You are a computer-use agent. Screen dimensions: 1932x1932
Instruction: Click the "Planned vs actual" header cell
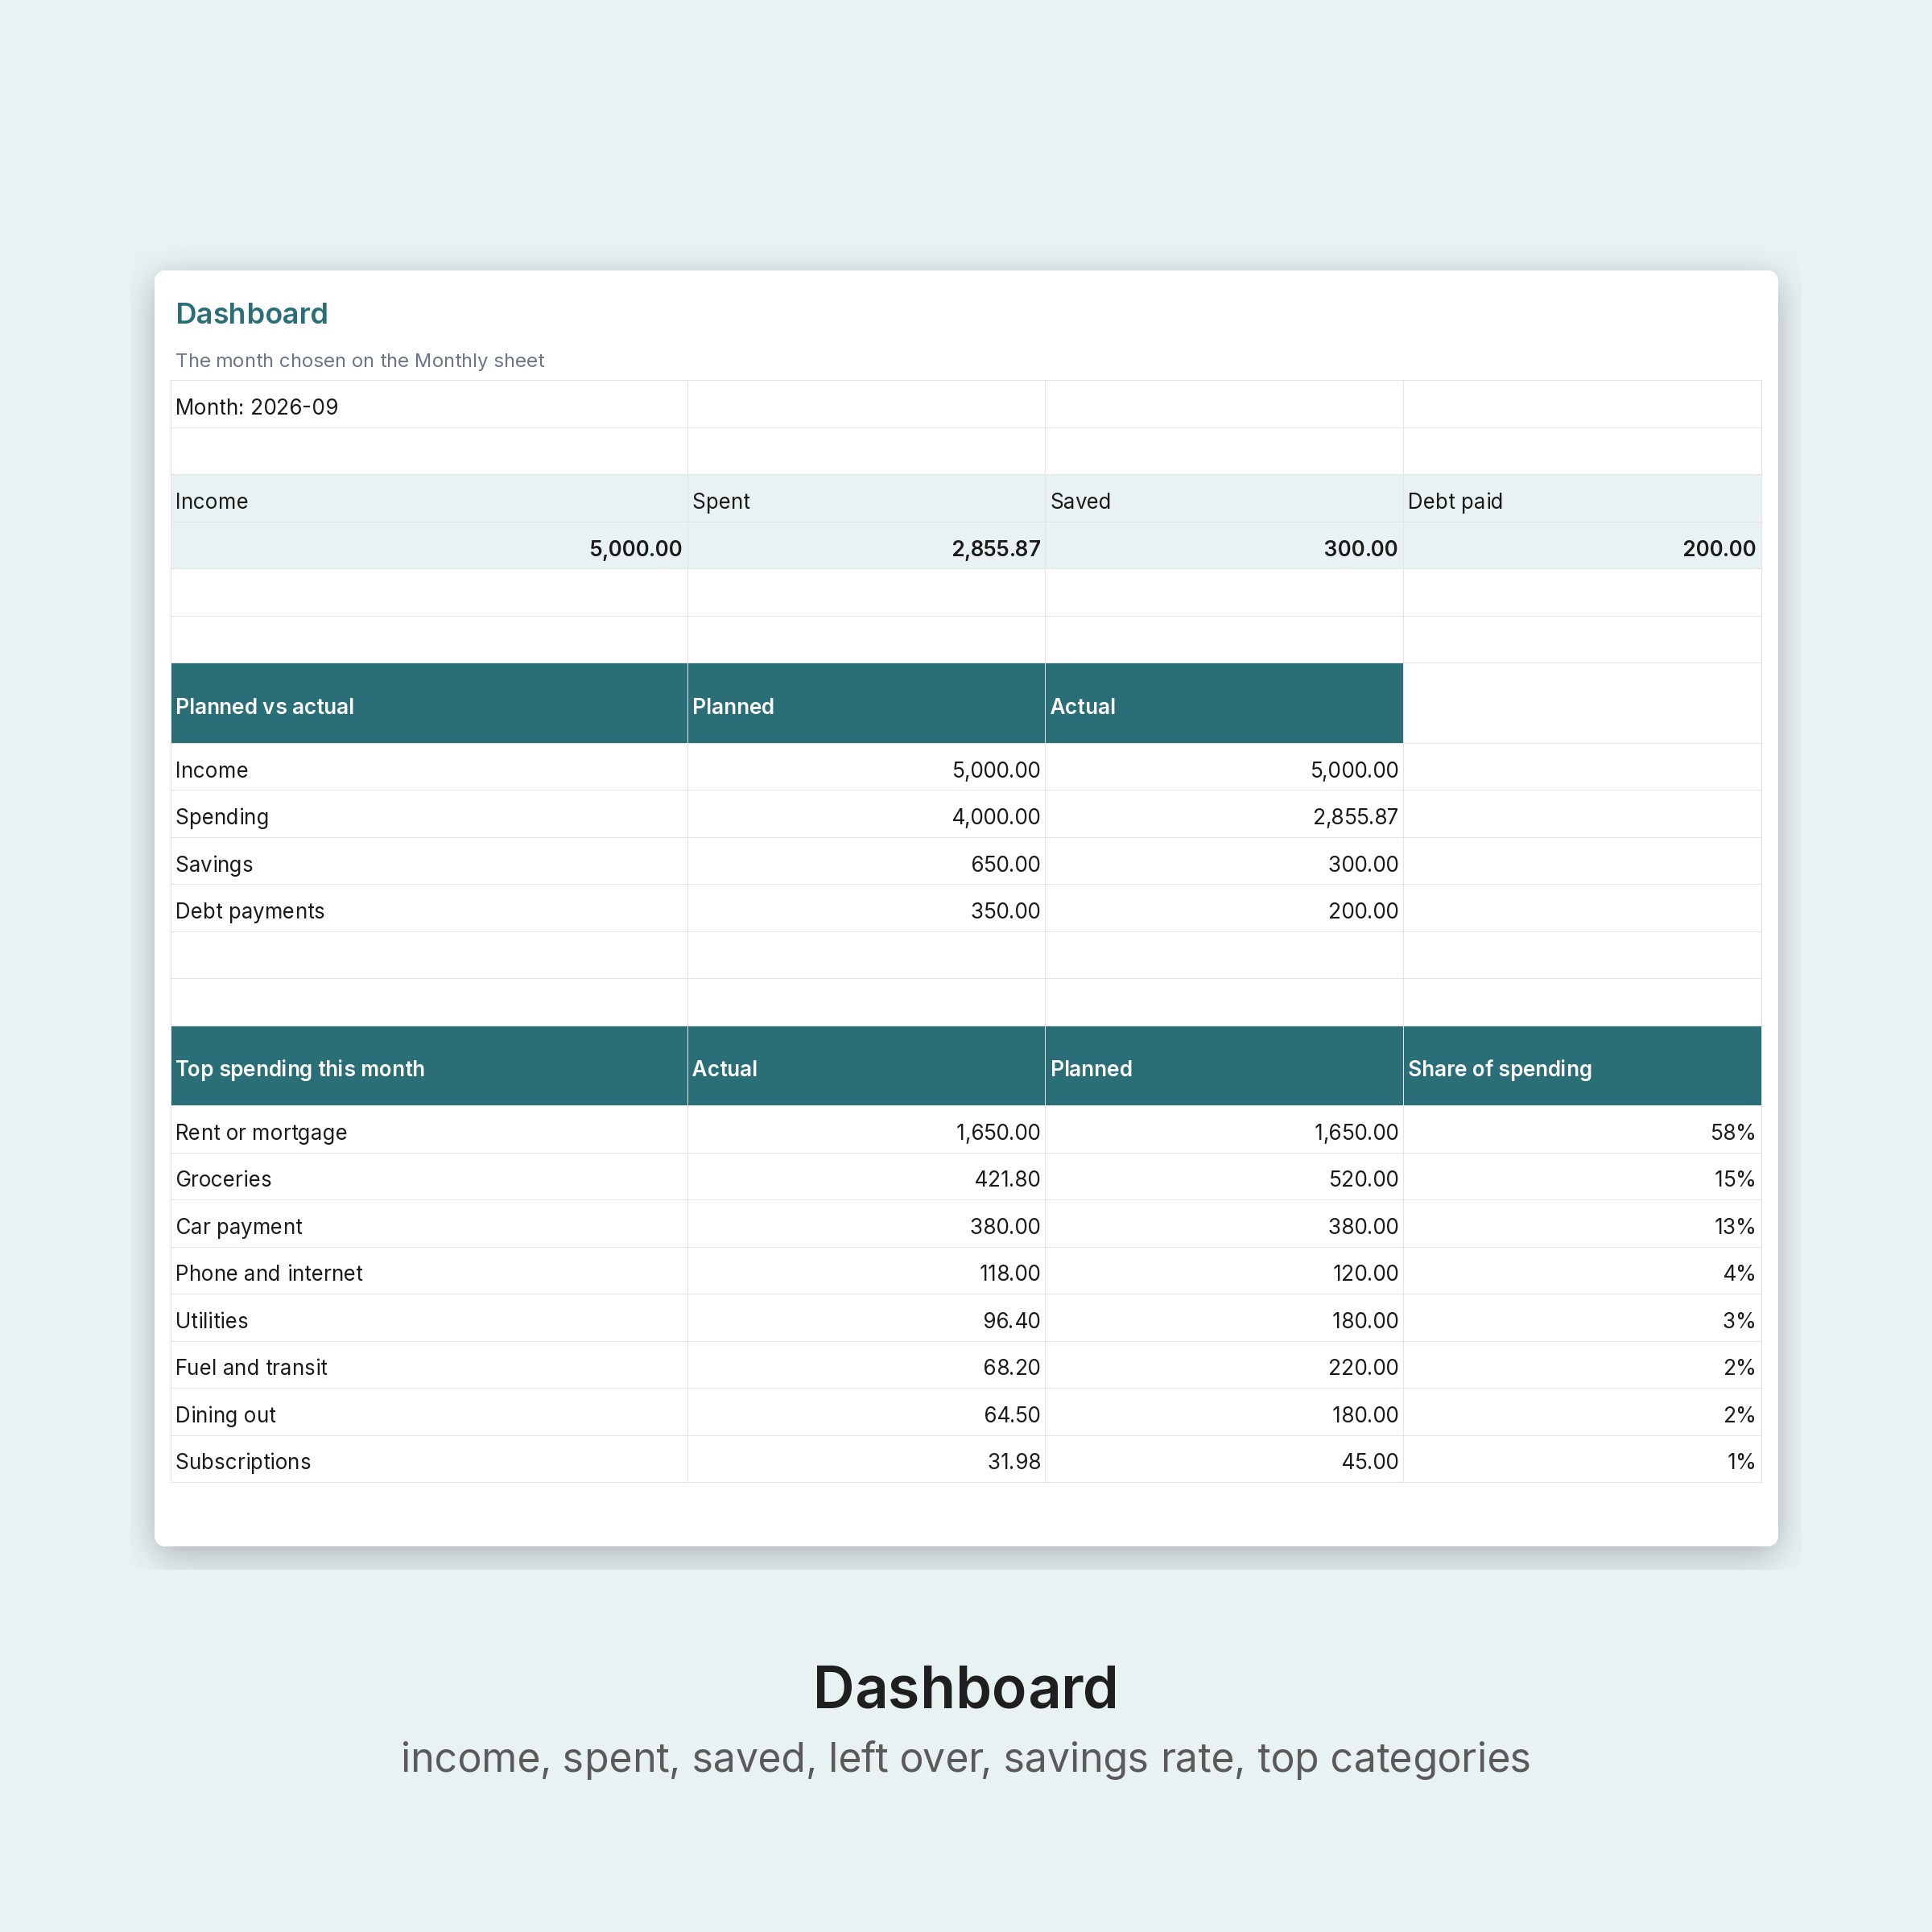pos(429,704)
